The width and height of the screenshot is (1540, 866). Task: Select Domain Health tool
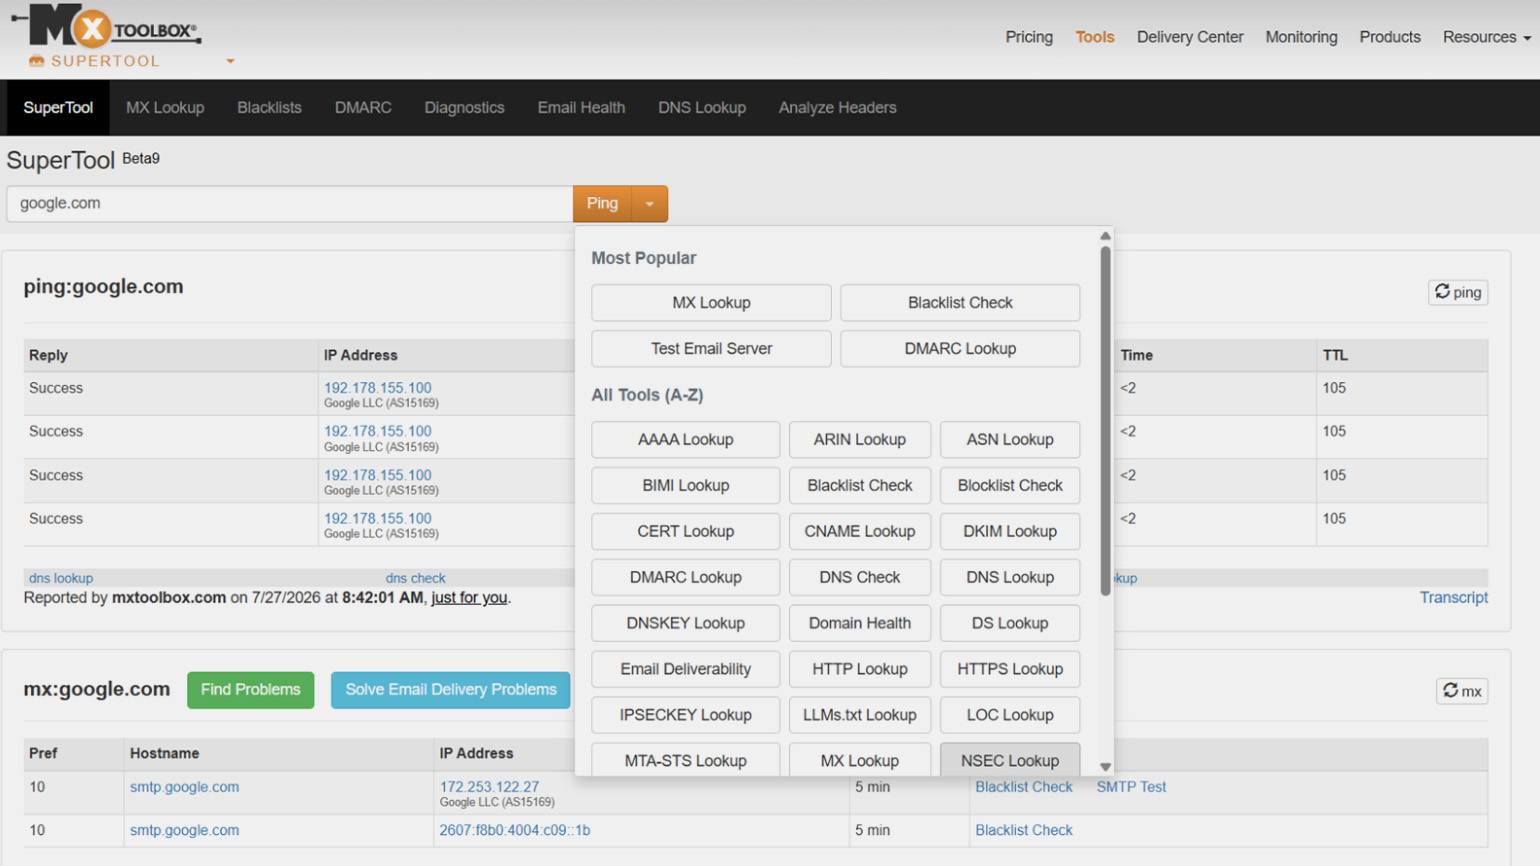click(860, 624)
